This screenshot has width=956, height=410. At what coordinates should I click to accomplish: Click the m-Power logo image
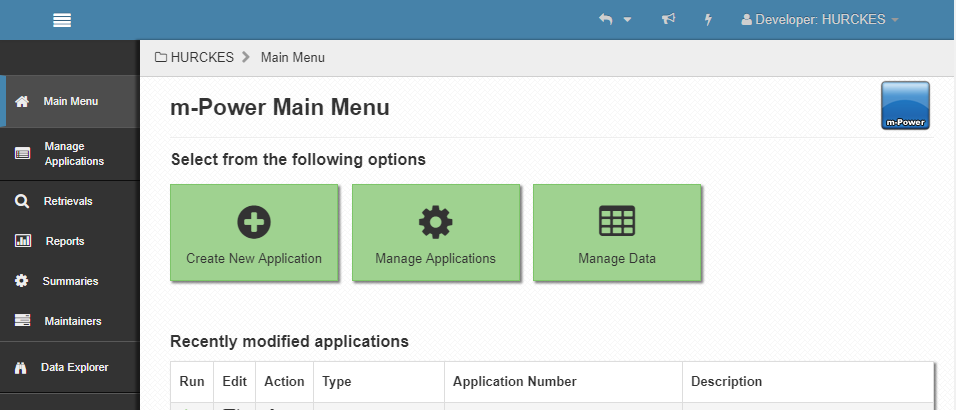[905, 106]
